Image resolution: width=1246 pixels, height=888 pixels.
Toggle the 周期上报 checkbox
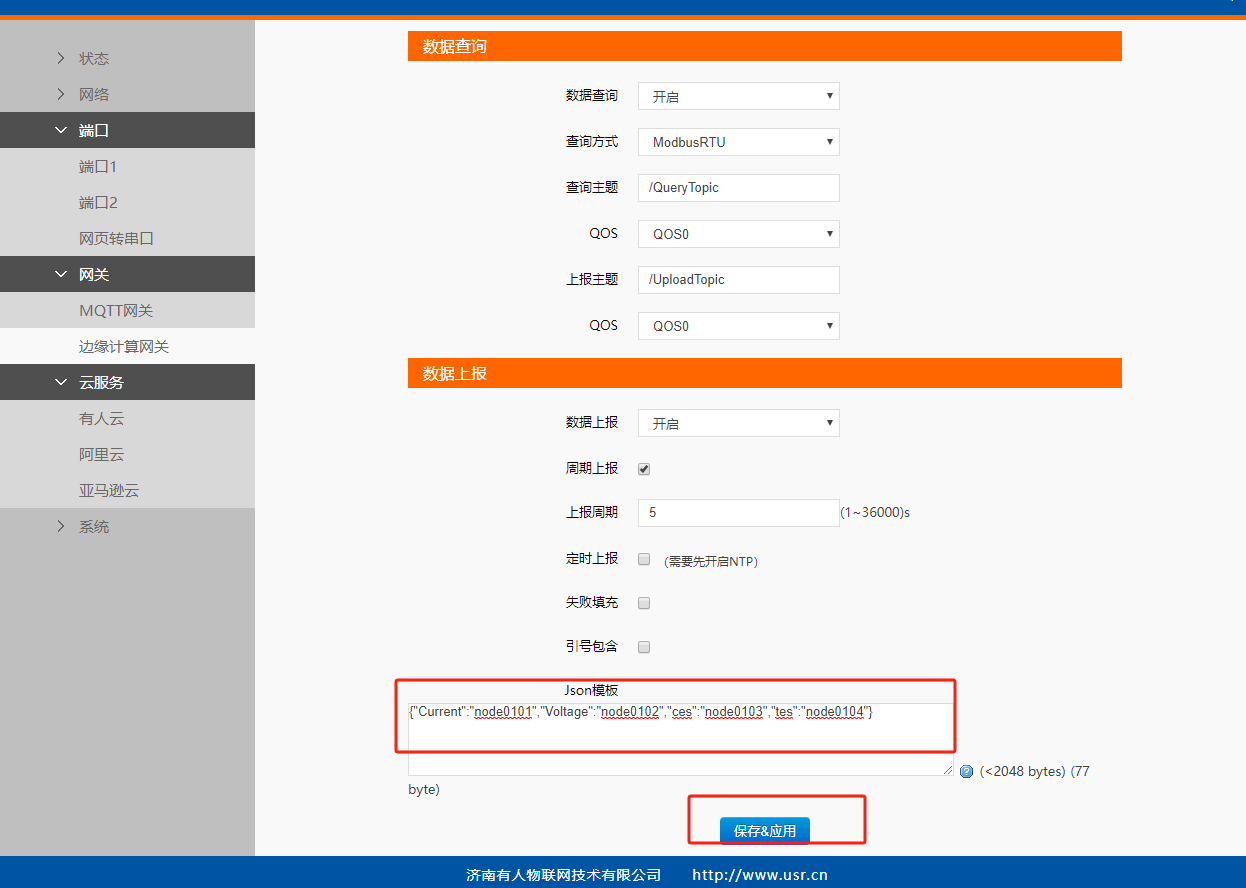(x=644, y=468)
